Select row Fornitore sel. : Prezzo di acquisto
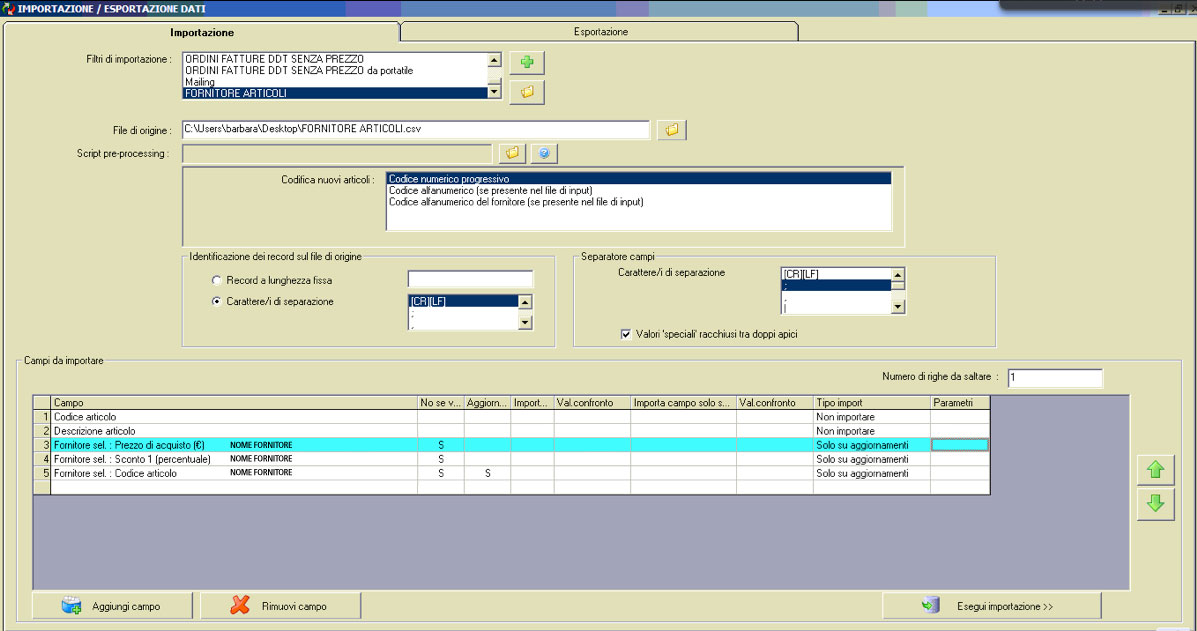Viewport: 1197px width, 631px height. click(511, 445)
